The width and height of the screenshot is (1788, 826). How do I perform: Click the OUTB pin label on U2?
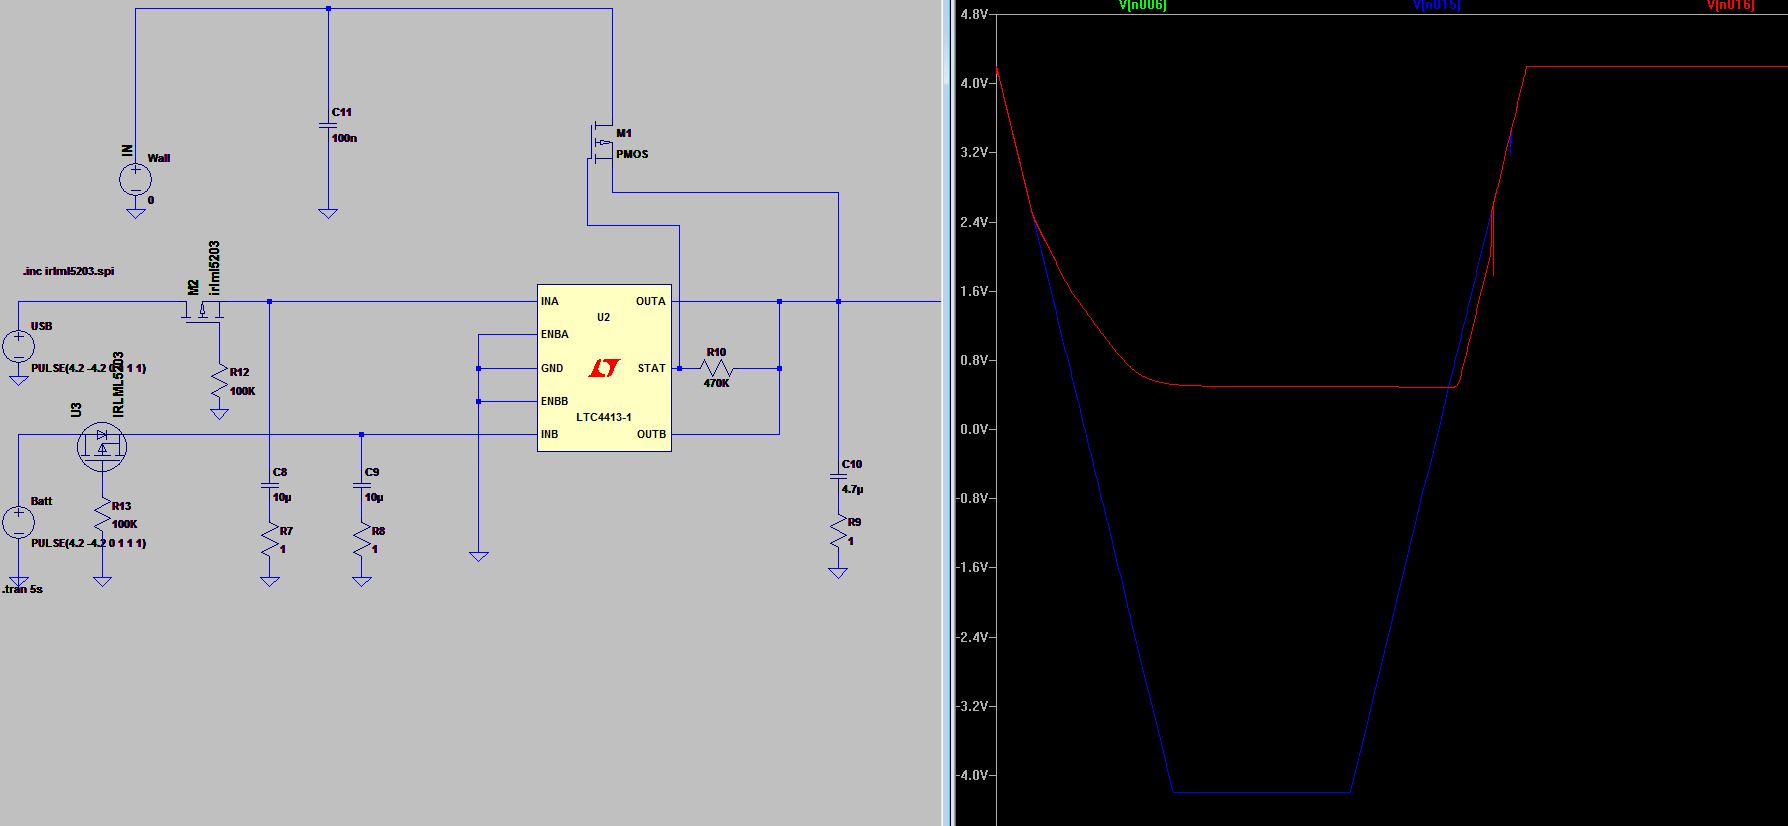click(651, 434)
